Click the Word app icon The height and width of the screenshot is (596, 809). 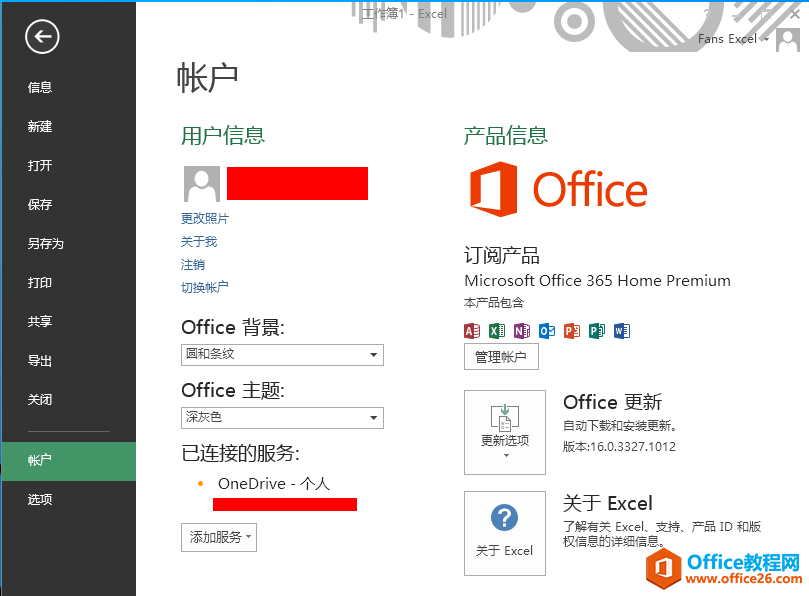622,331
